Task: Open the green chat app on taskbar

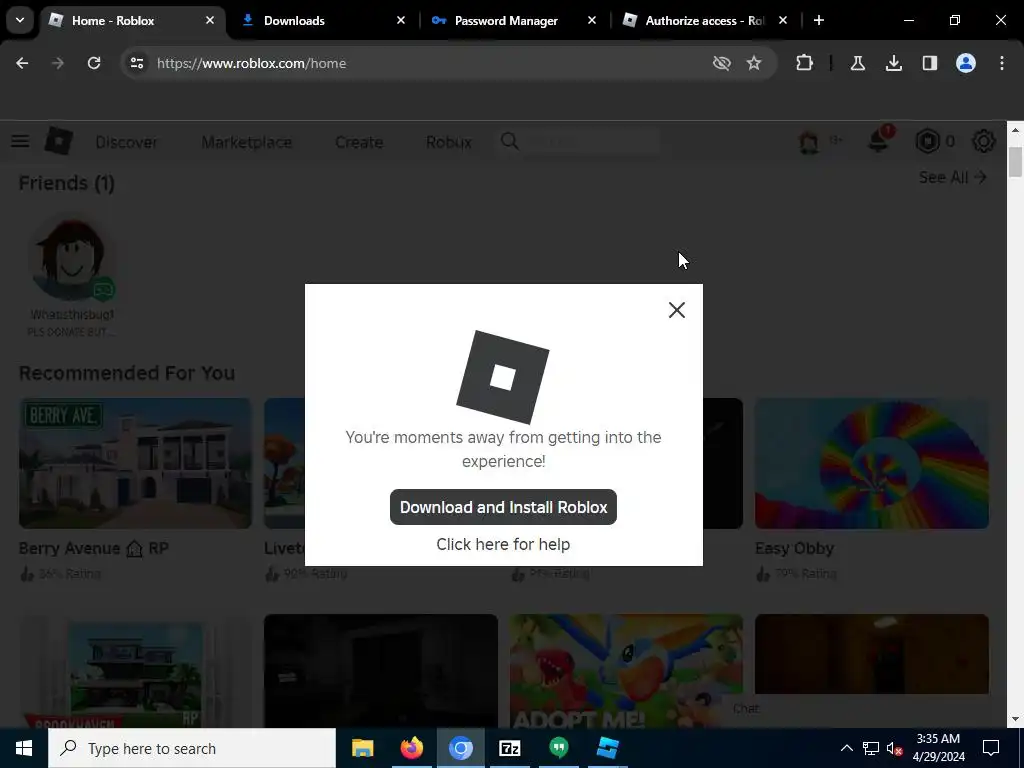Action: (558, 748)
